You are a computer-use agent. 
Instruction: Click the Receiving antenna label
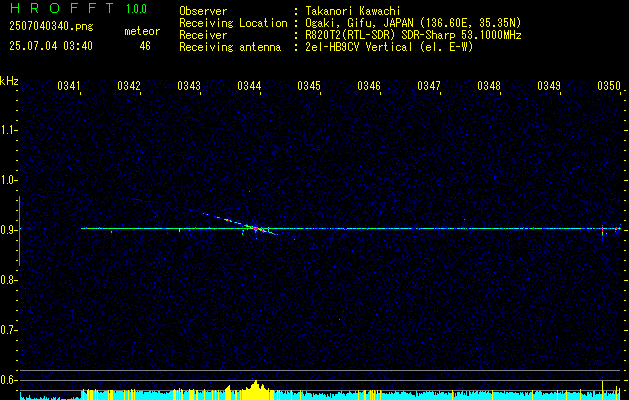point(230,47)
